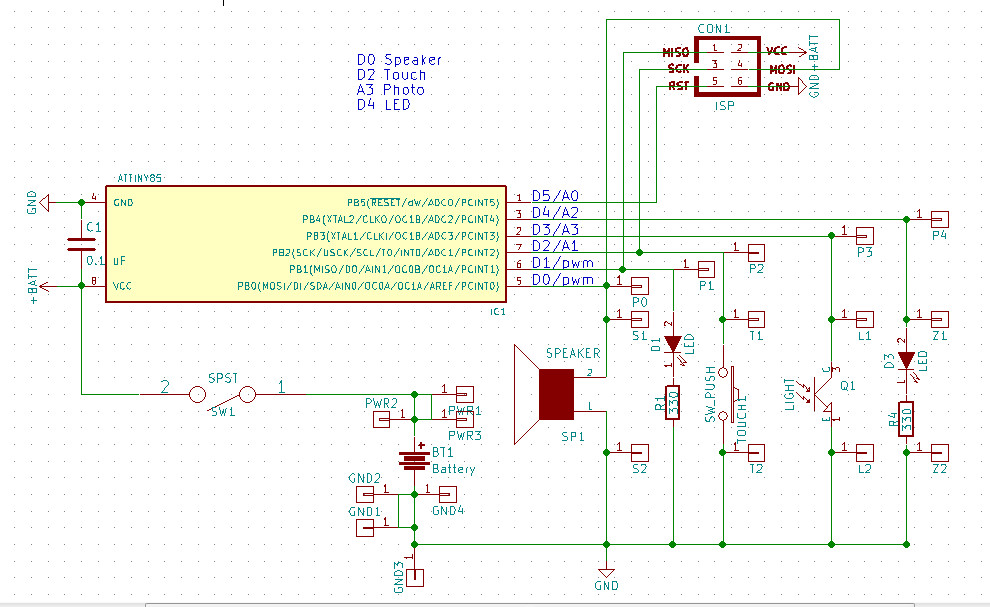Click the S2 speaker pad

(640, 452)
